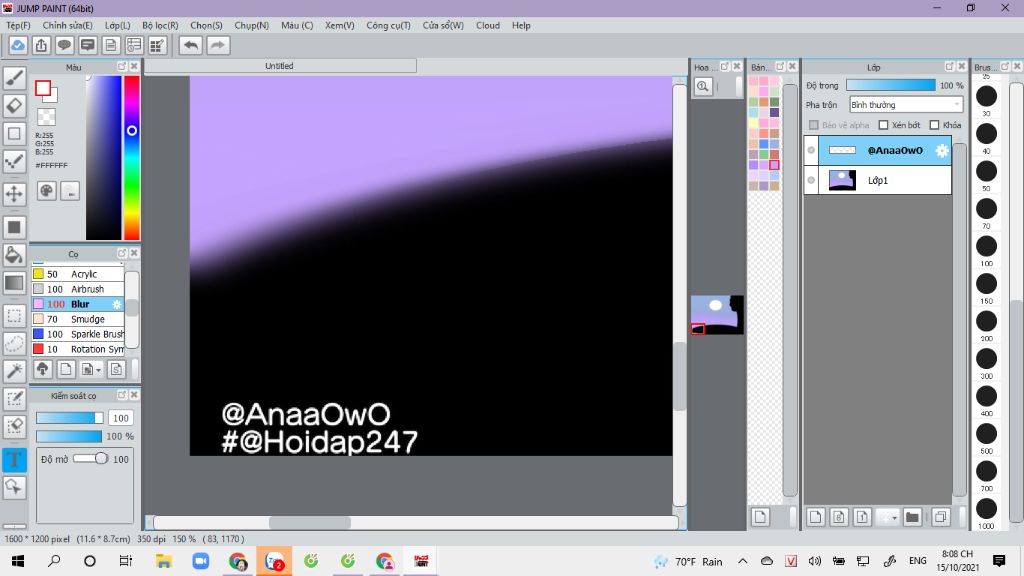Viewport: 1024px width, 576px height.
Task: Open the Bộ lọc(R) menu
Action: pyautogui.click(x=160, y=25)
